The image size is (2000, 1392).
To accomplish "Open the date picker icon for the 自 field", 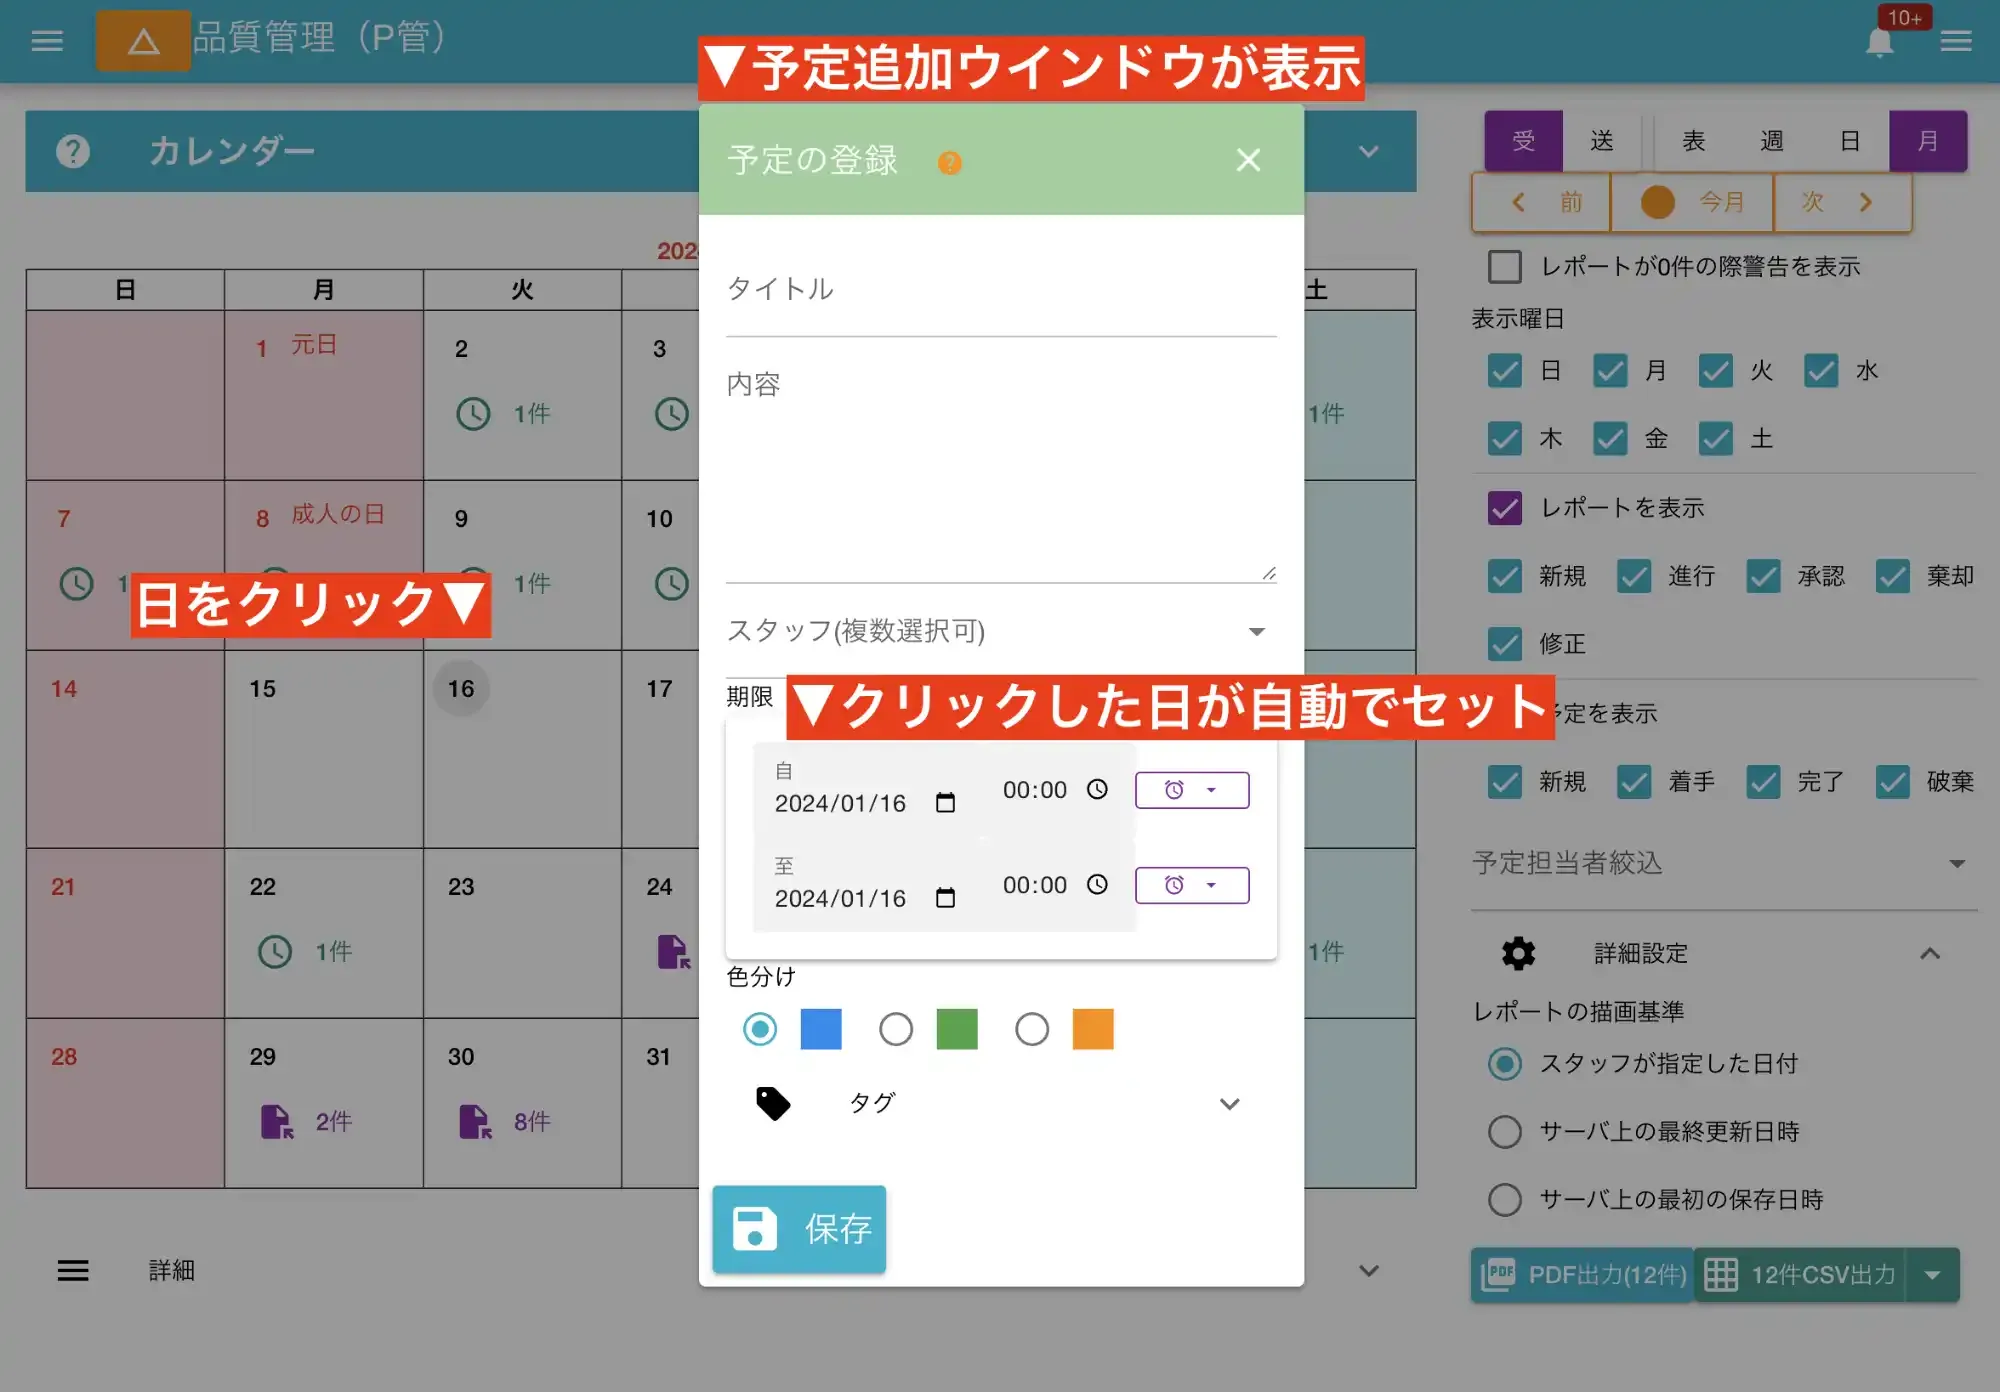I will pyautogui.click(x=944, y=801).
